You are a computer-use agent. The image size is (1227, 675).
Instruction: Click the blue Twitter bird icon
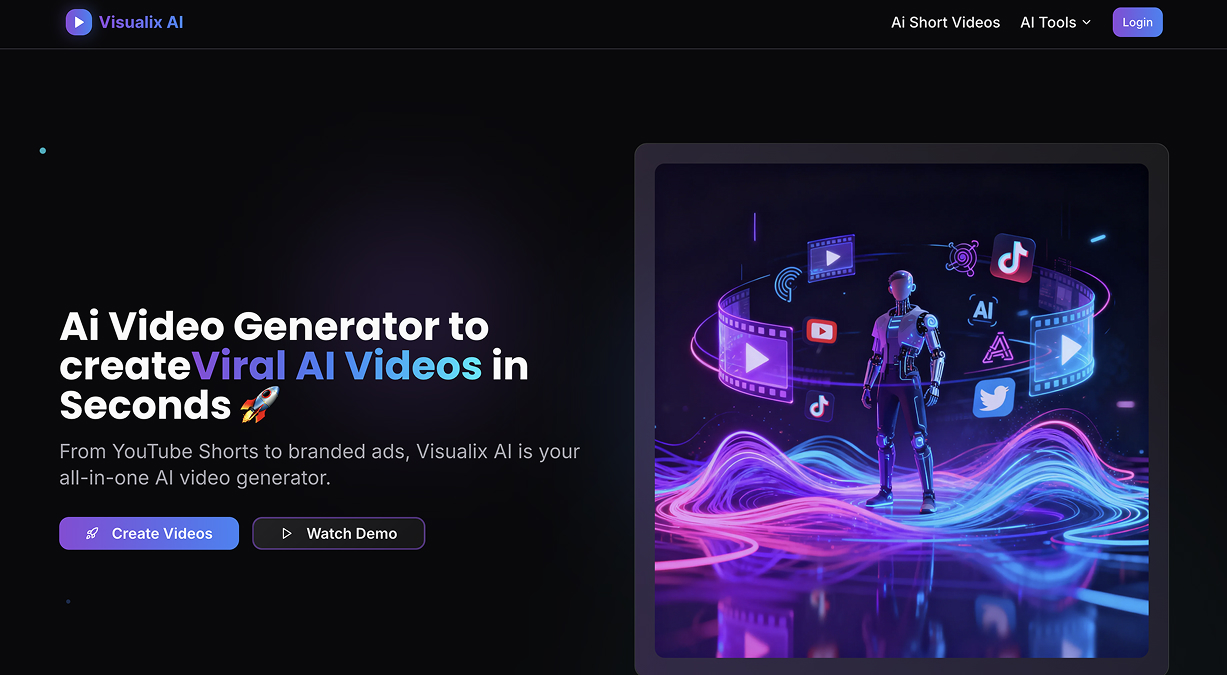[x=994, y=397]
